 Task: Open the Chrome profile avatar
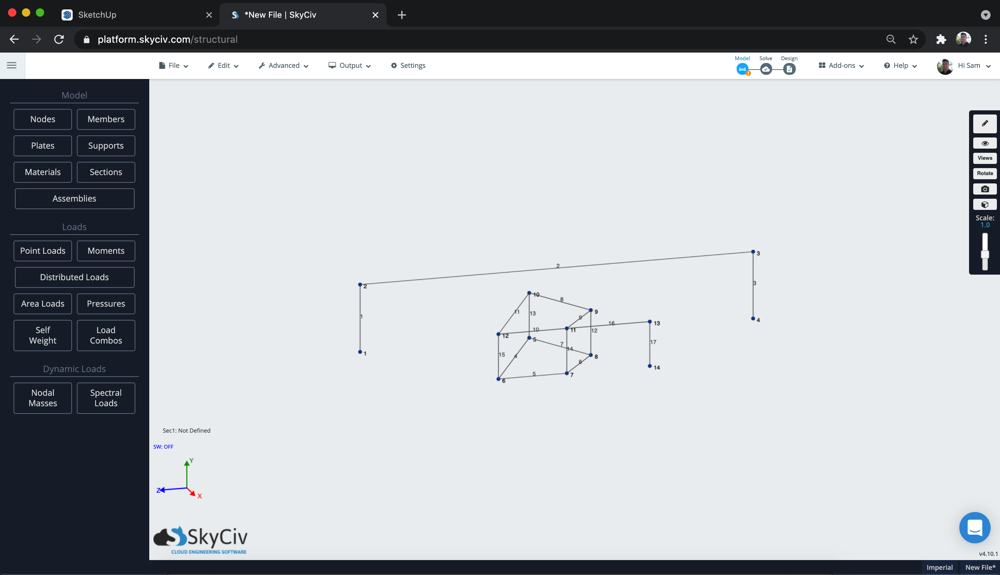963,40
